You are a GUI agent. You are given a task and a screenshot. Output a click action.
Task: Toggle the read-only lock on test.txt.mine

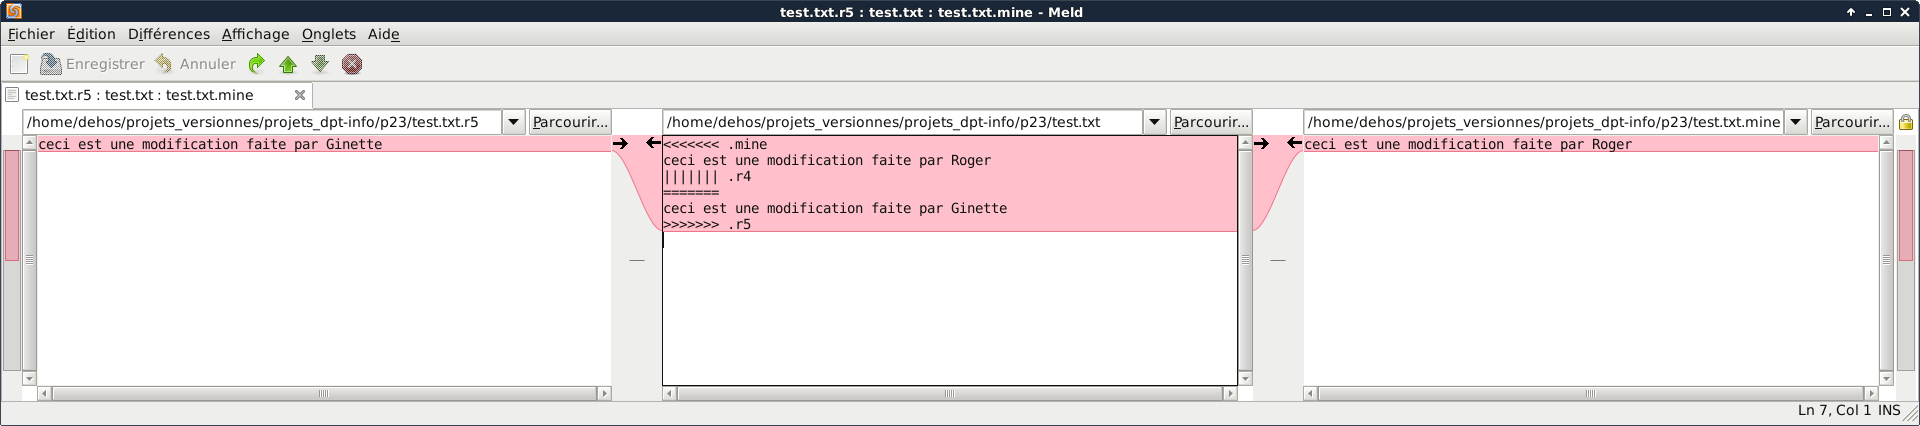pyautogui.click(x=1906, y=122)
